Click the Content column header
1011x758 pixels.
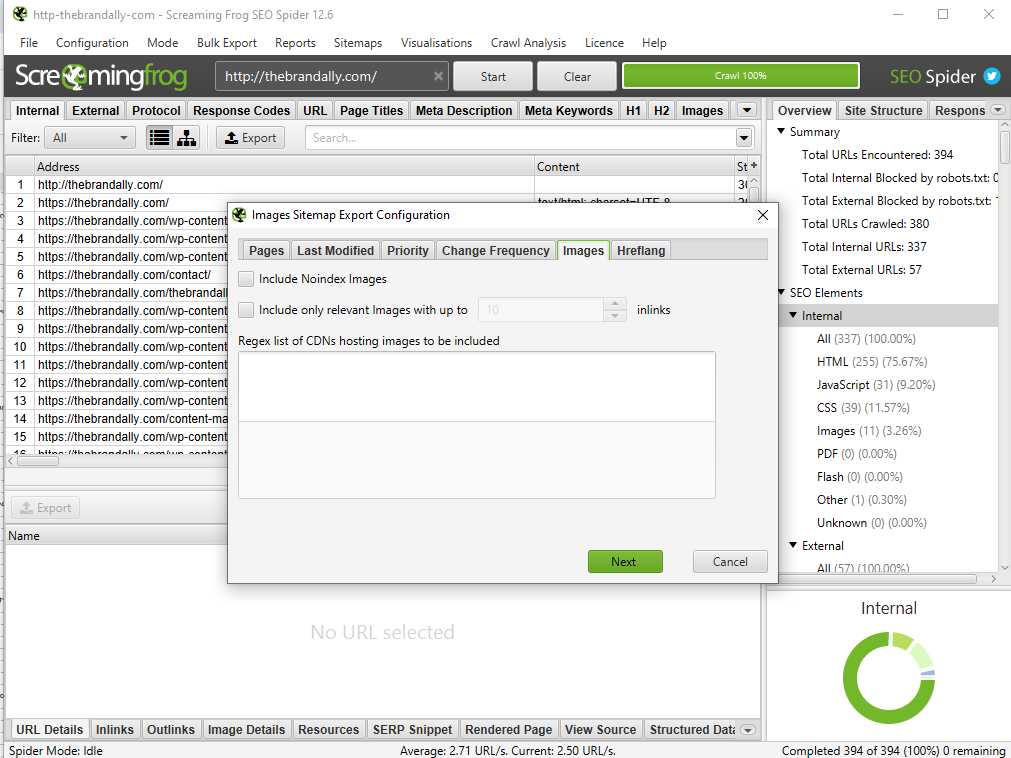click(634, 166)
